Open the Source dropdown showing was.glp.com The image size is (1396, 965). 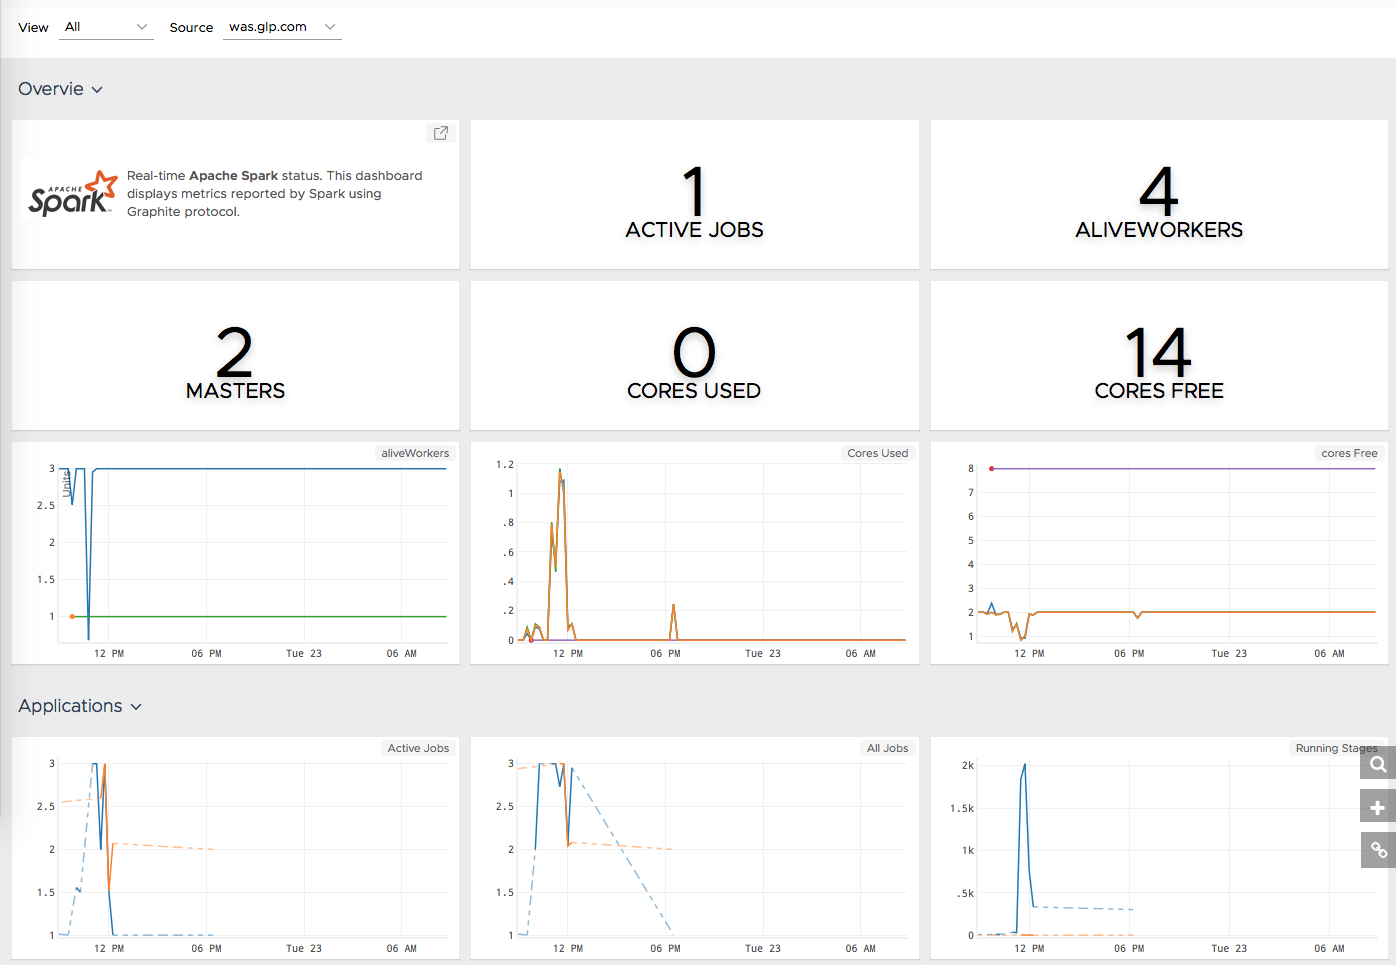click(282, 27)
